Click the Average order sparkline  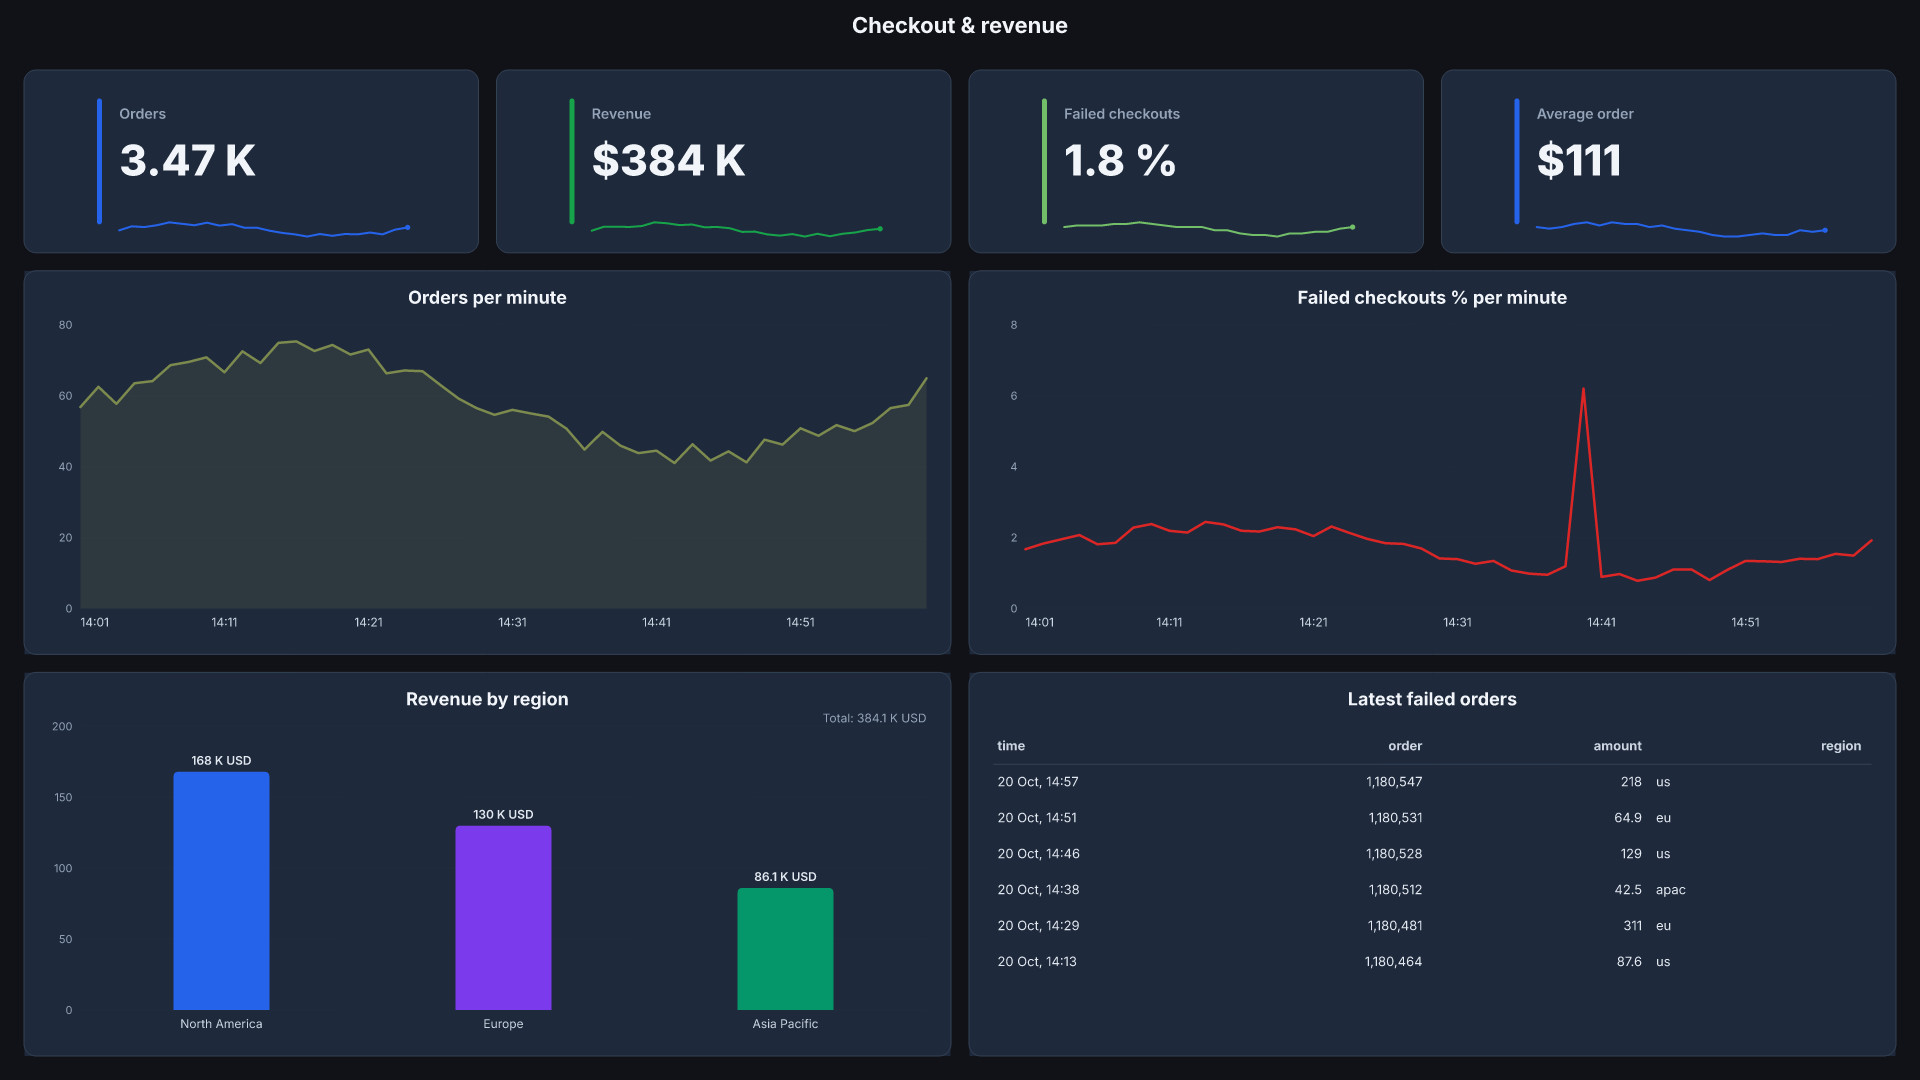(1682, 229)
